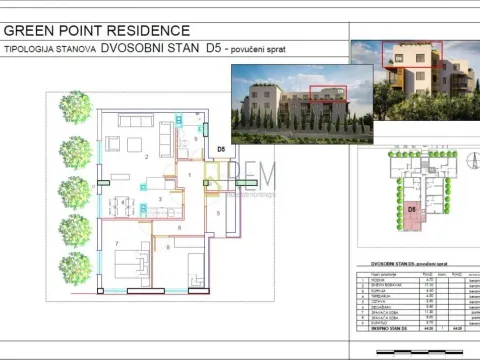
Task: Click the scale bar at bottom right
Action: coord(419,352)
